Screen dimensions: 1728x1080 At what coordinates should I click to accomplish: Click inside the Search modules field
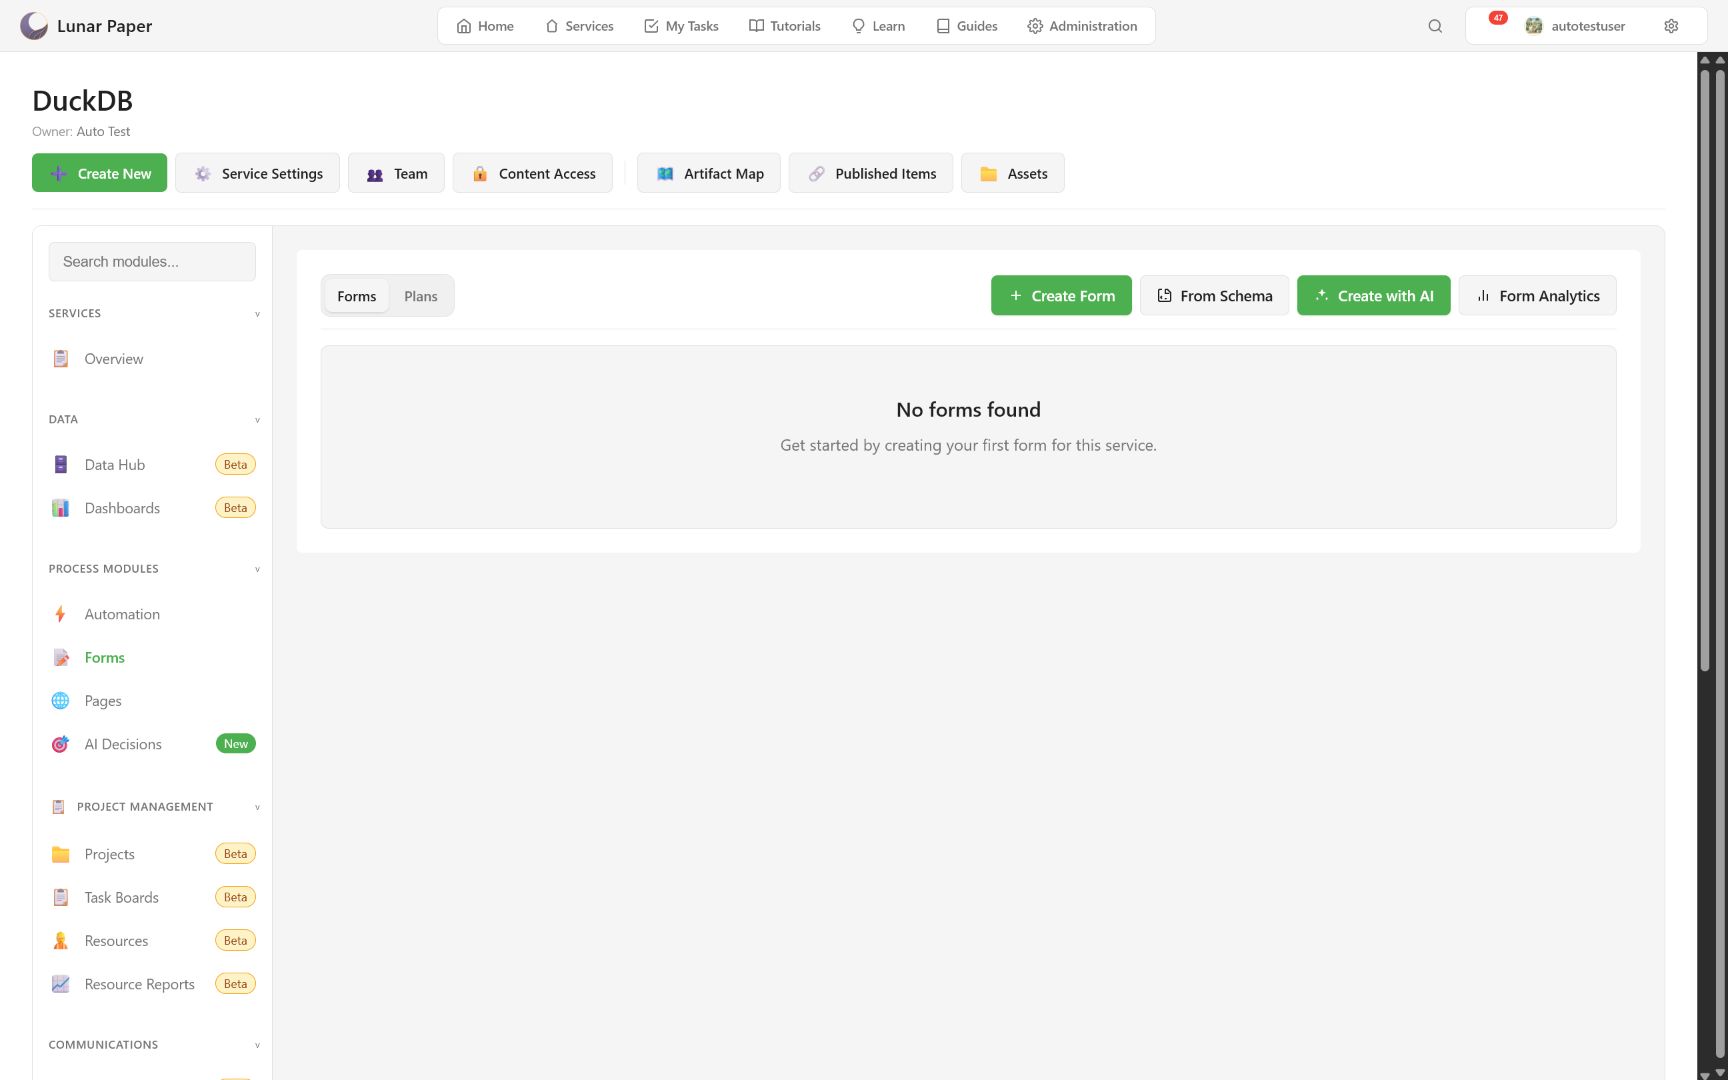click(x=152, y=262)
